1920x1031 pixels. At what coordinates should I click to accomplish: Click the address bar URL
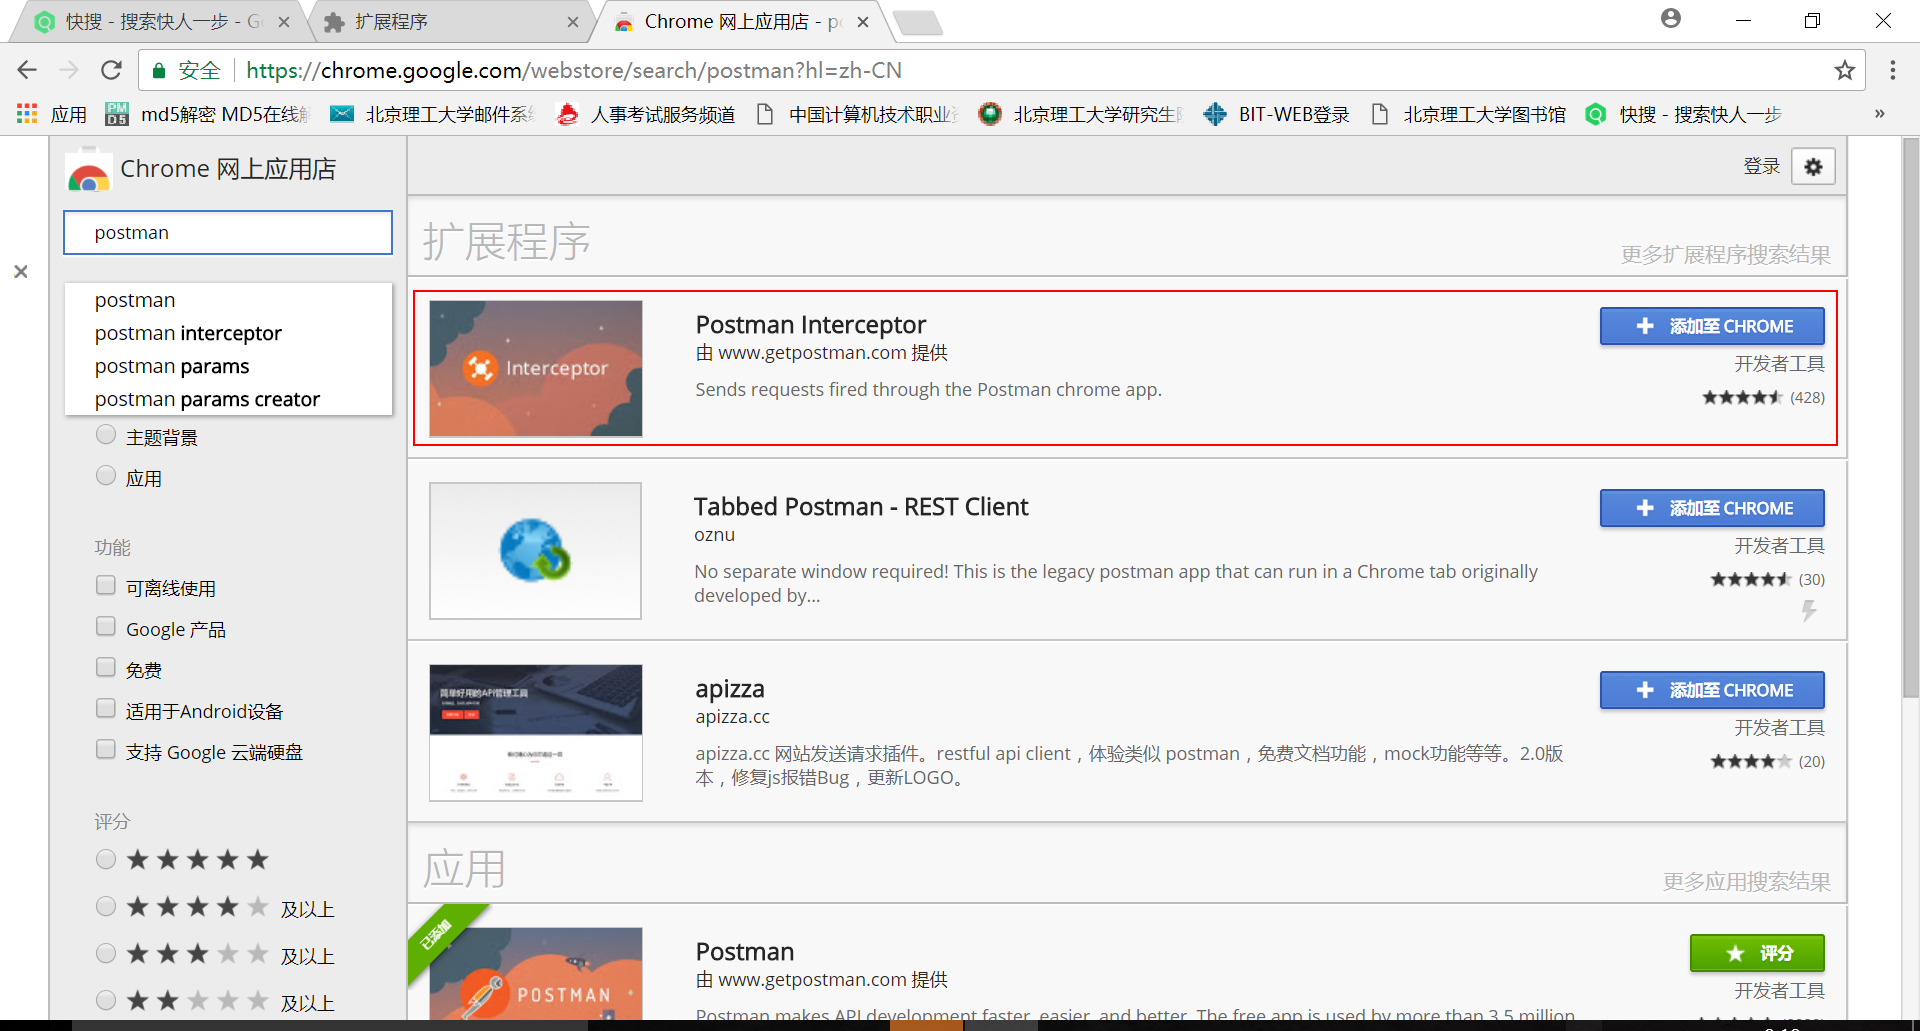pyautogui.click(x=574, y=70)
